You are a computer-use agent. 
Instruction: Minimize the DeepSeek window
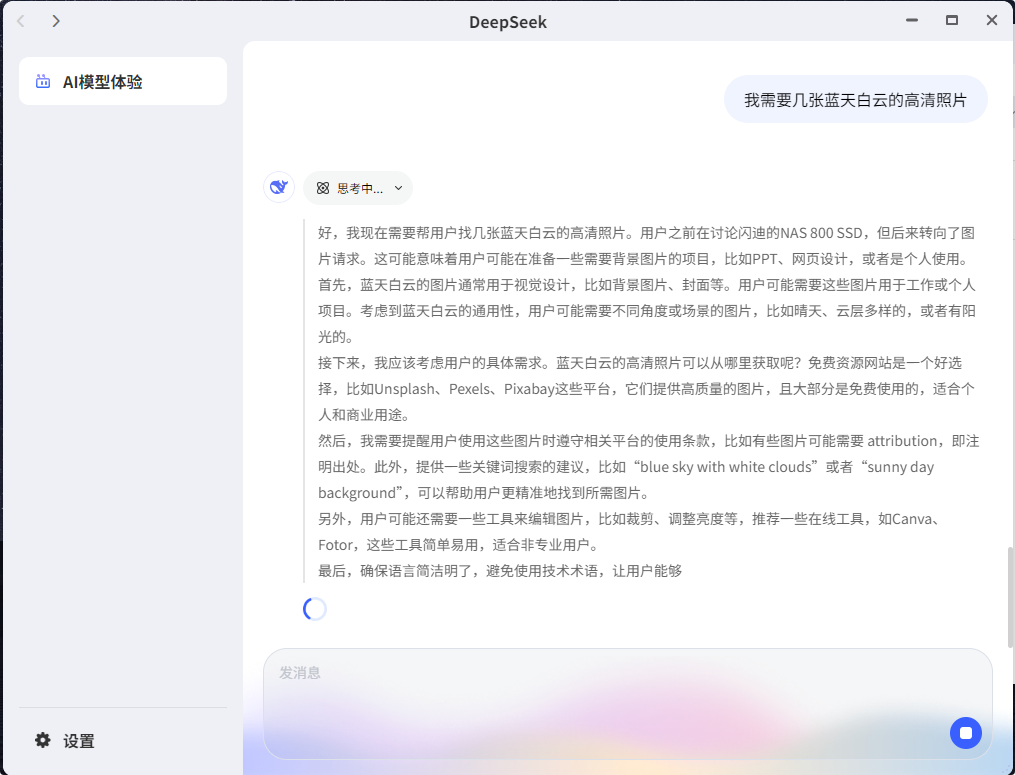click(x=912, y=21)
